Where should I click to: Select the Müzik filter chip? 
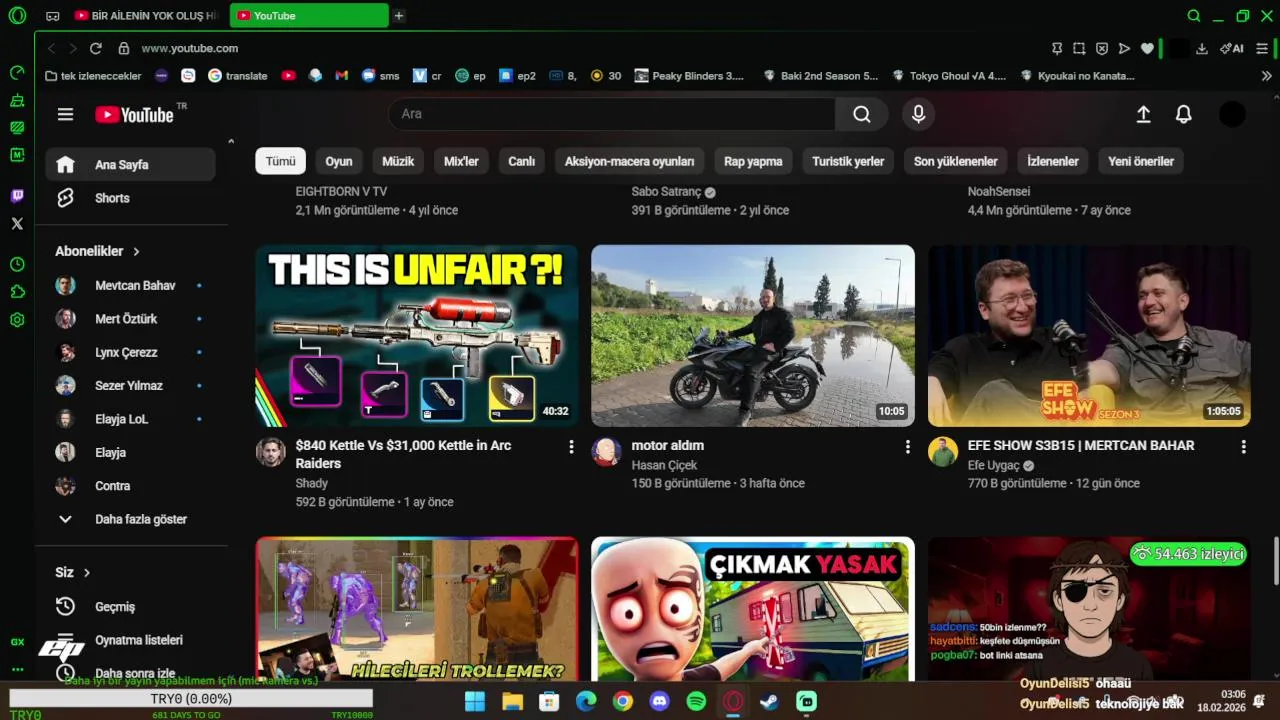[x=398, y=161]
